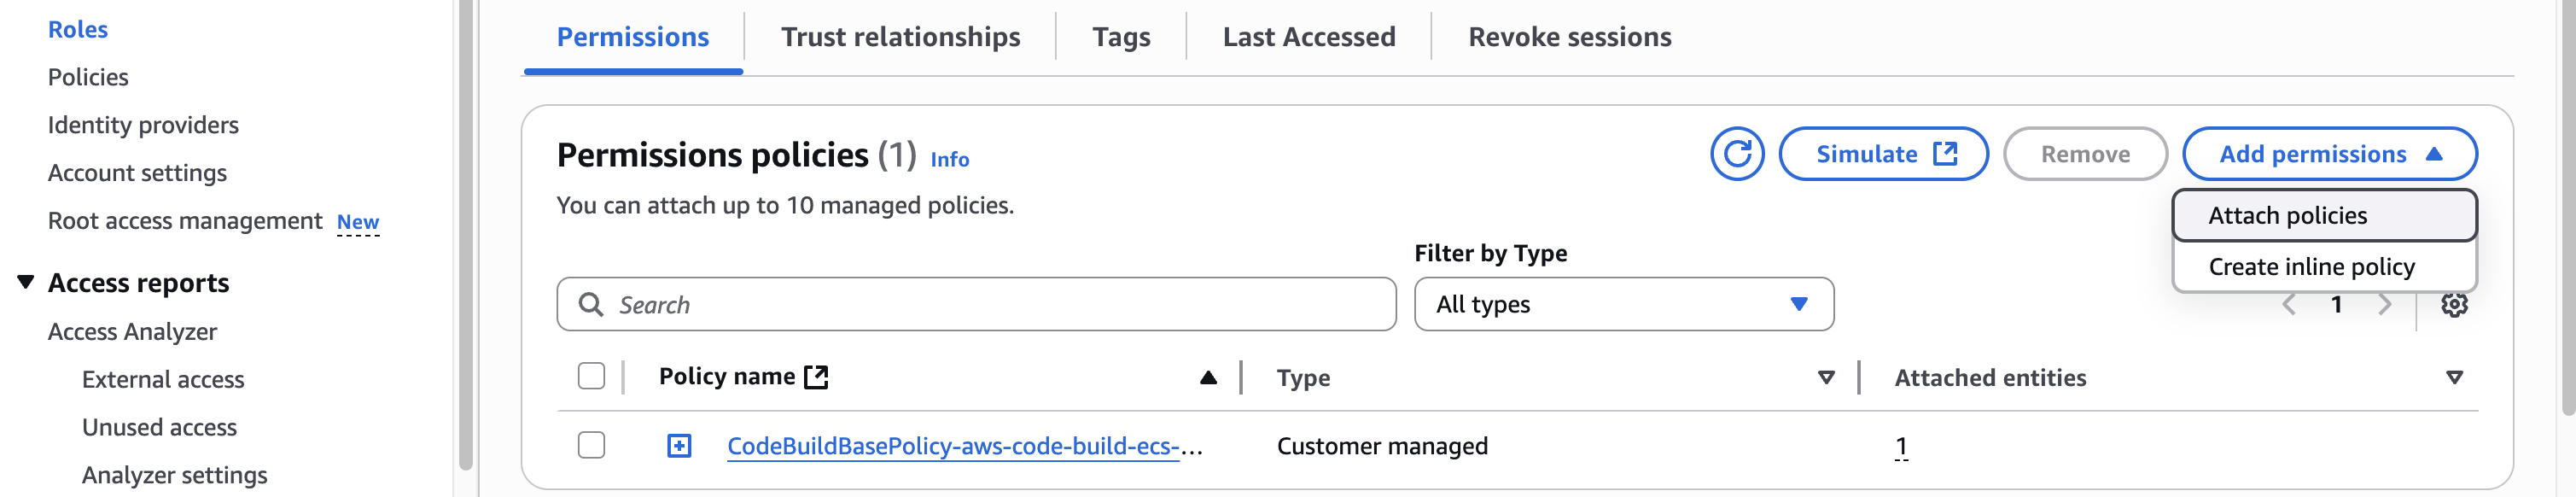
Task: Check the CodeBuildBasePolicy row checkbox
Action: click(591, 445)
